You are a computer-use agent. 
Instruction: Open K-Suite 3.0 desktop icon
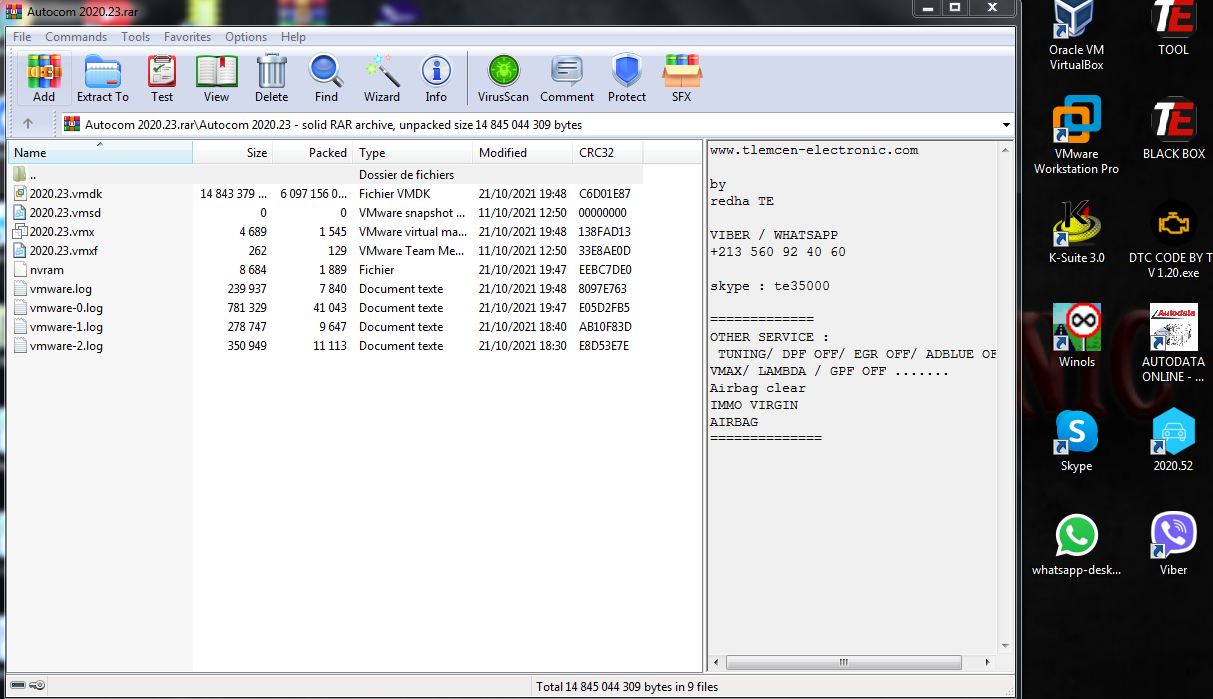(x=1076, y=232)
